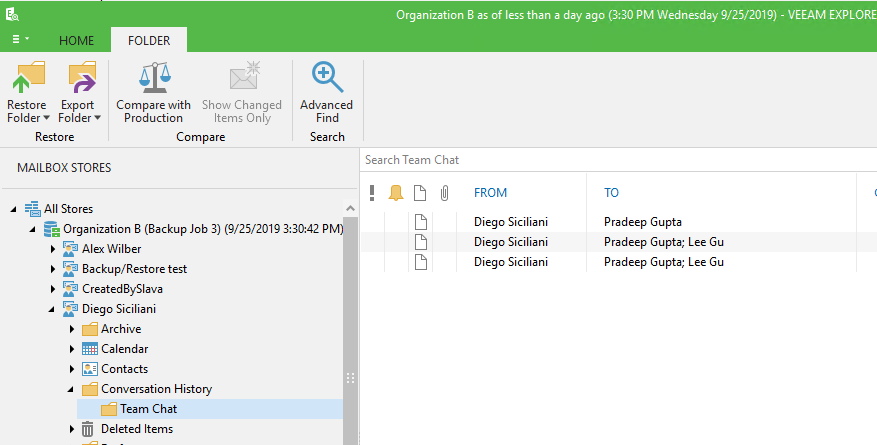Click CreatedBySlava mailbox icon
The height and width of the screenshot is (445, 877).
pyautogui.click(x=70, y=289)
